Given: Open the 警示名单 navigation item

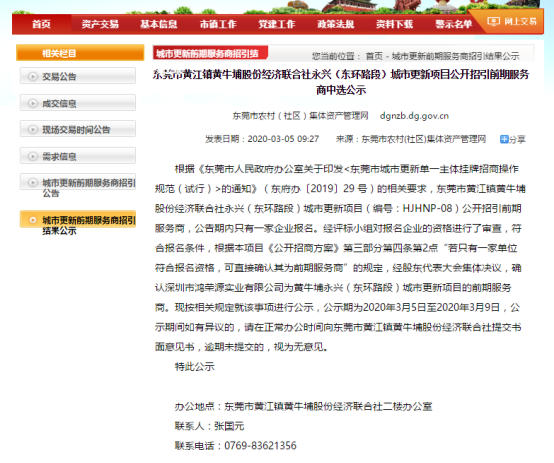Looking at the screenshot, I should 454,24.
